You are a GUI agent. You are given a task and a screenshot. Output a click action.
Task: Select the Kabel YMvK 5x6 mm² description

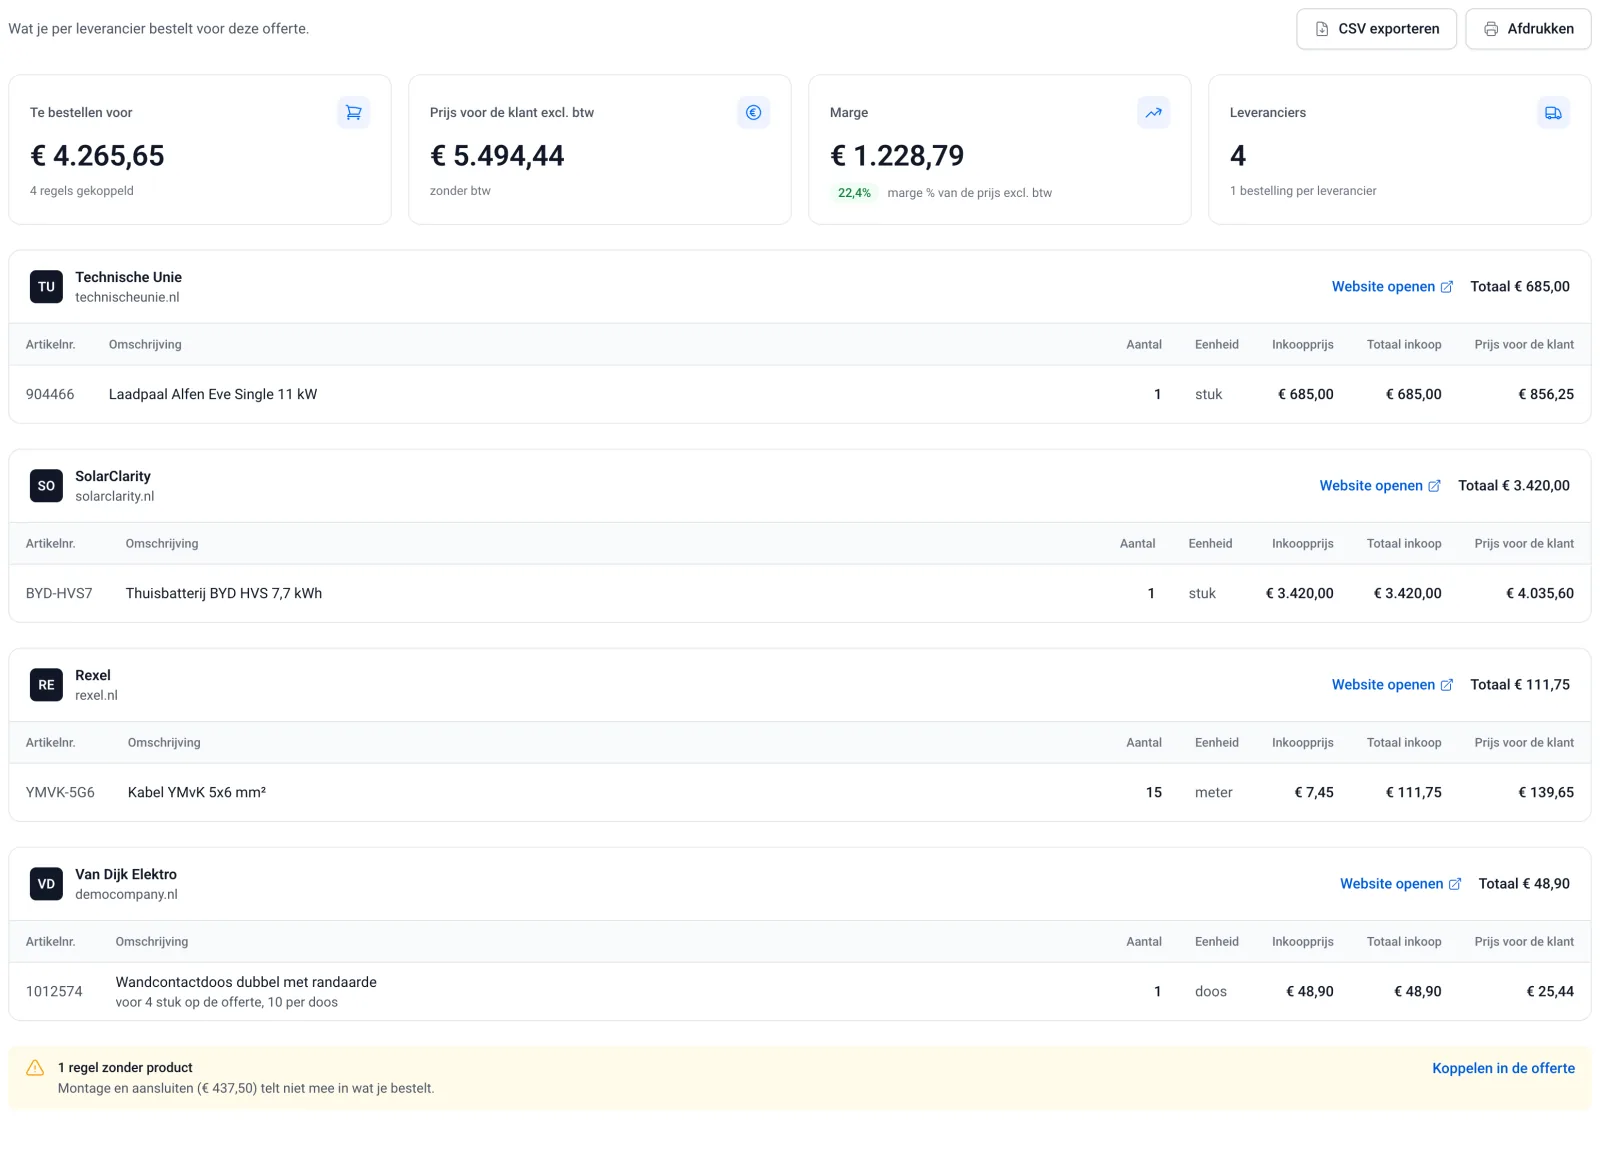[197, 792]
